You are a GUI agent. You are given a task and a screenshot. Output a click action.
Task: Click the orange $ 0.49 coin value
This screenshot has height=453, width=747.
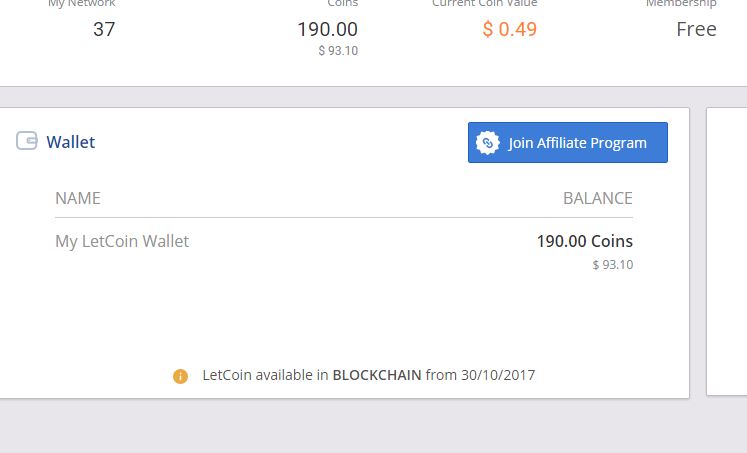[x=509, y=29]
